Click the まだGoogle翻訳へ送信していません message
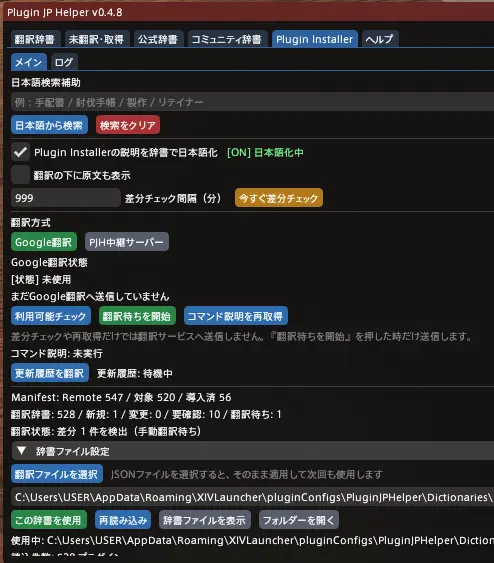Image resolution: width=494 pixels, height=563 pixels. coord(90,297)
